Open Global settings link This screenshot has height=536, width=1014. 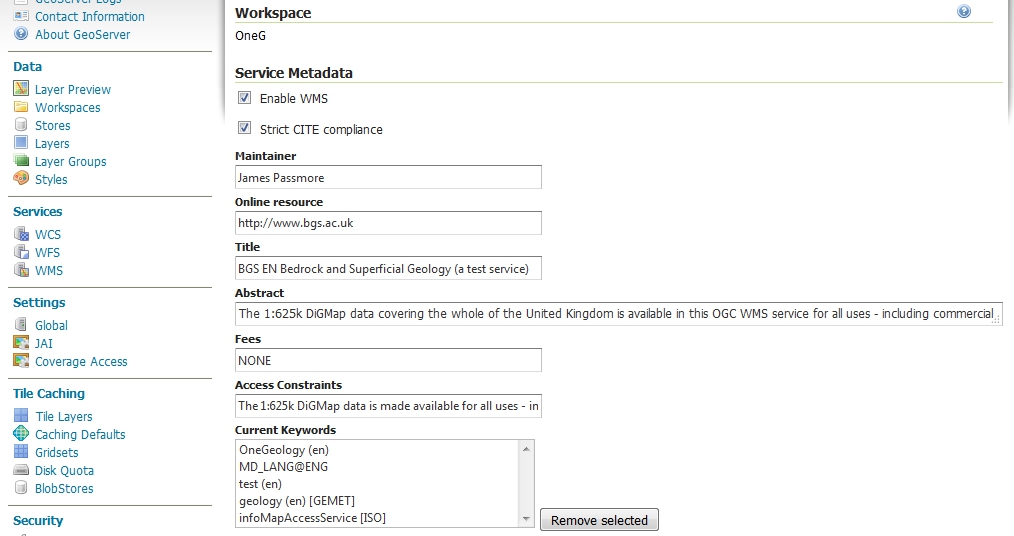tap(51, 325)
